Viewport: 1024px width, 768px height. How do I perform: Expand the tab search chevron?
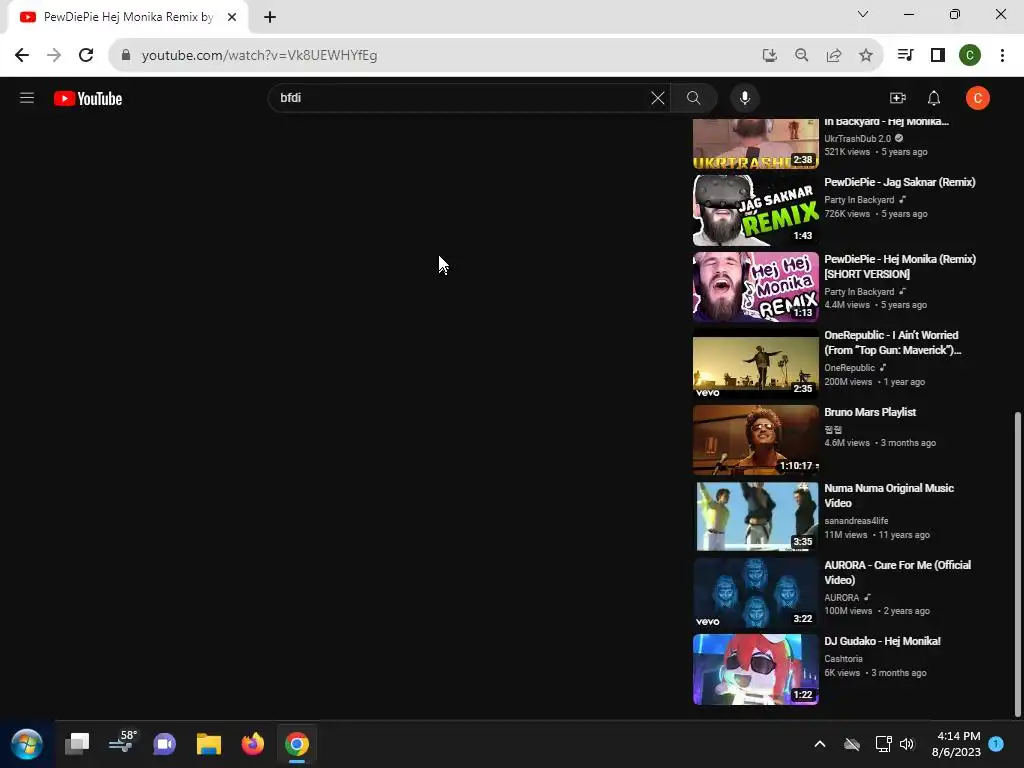[x=863, y=14]
